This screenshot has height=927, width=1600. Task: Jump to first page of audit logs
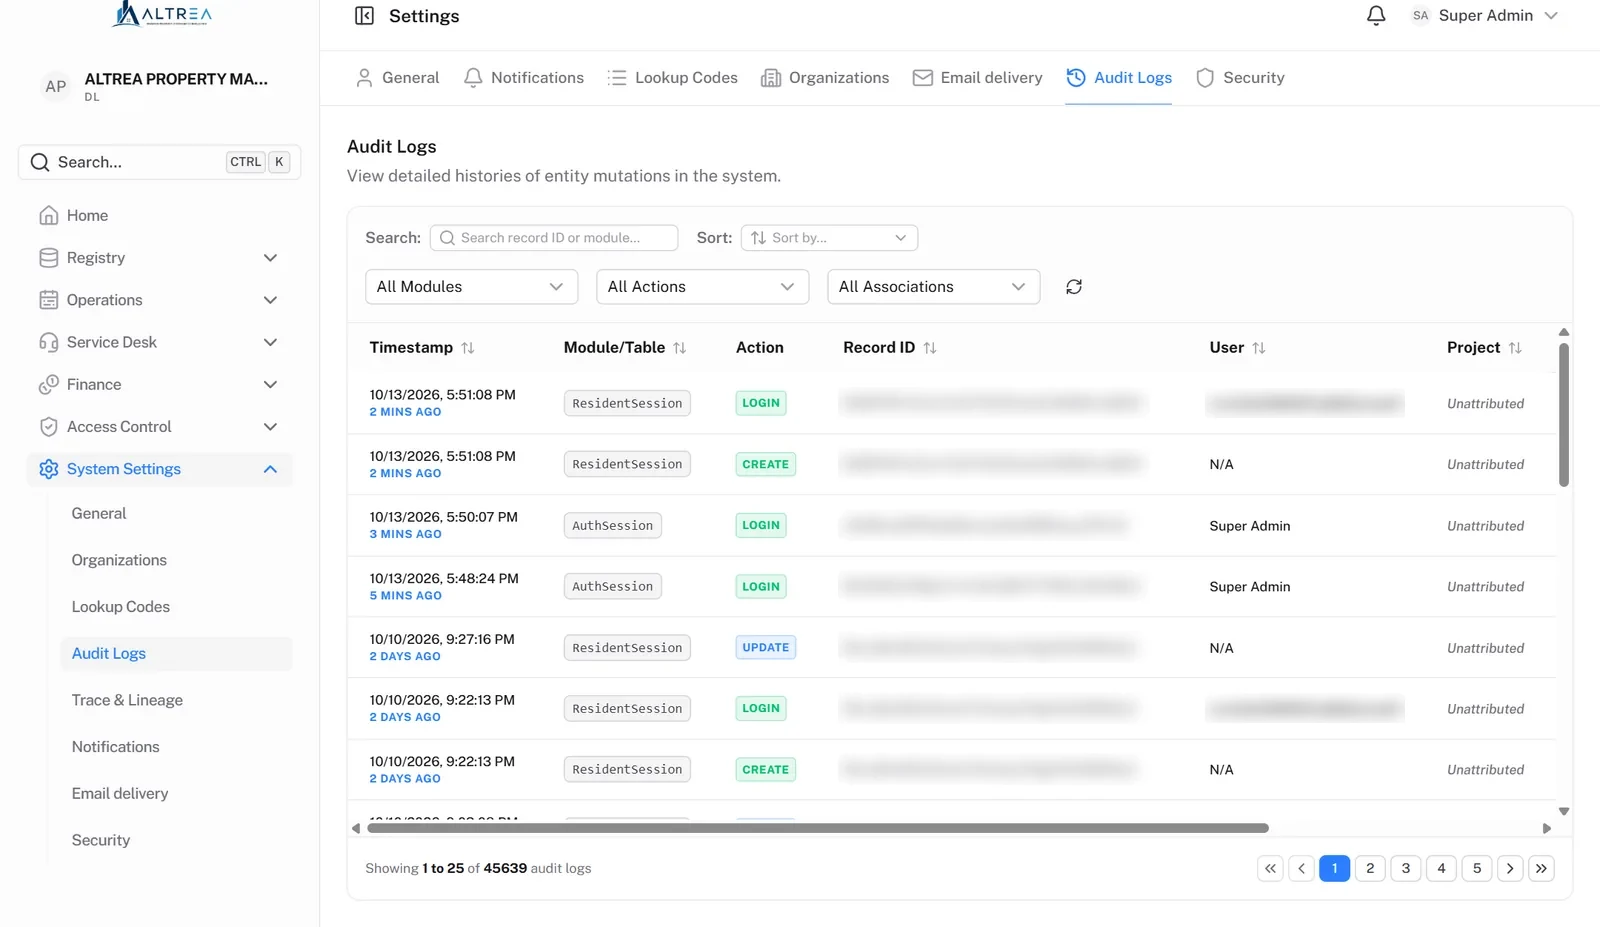[x=1270, y=869]
